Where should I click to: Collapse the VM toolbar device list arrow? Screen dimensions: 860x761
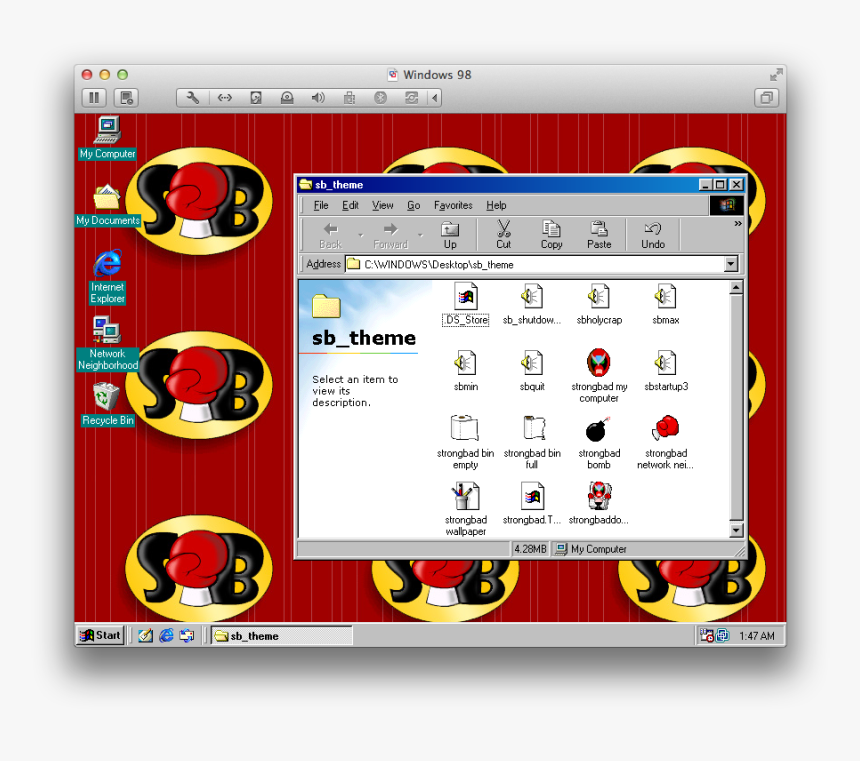[434, 98]
